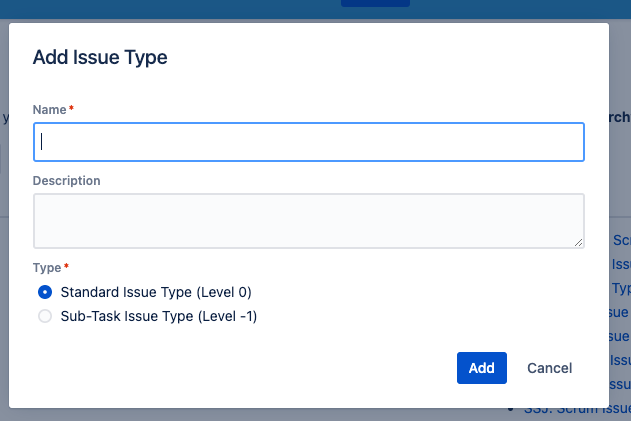Image resolution: width=631 pixels, height=421 pixels.
Task: Click the "Standard Issue Type (Level 0)" label text
Action: [156, 292]
